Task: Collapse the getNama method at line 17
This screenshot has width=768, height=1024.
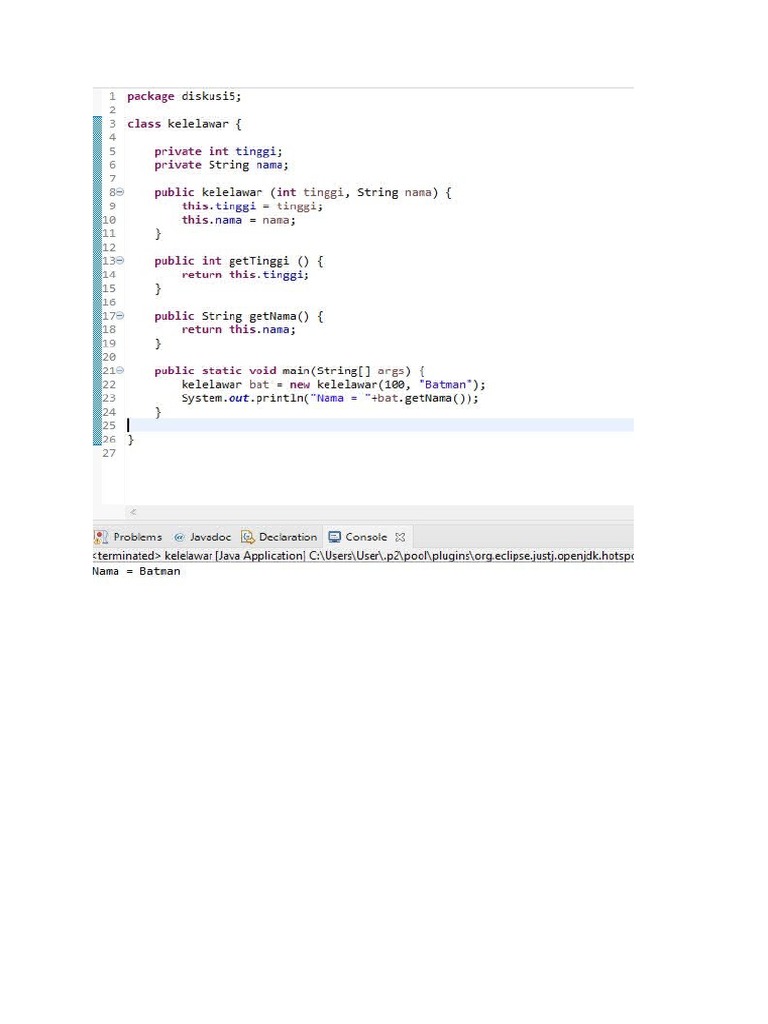Action: [x=121, y=315]
